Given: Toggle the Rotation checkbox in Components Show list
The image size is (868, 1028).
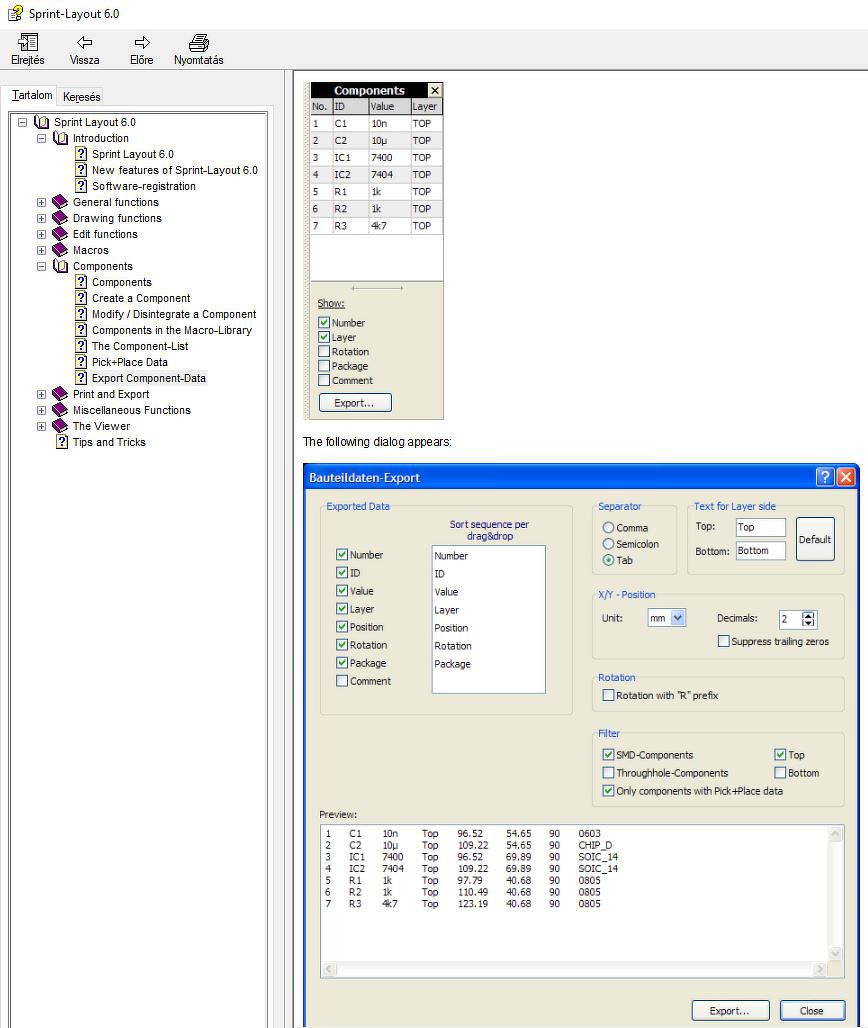Looking at the screenshot, I should click(x=324, y=351).
